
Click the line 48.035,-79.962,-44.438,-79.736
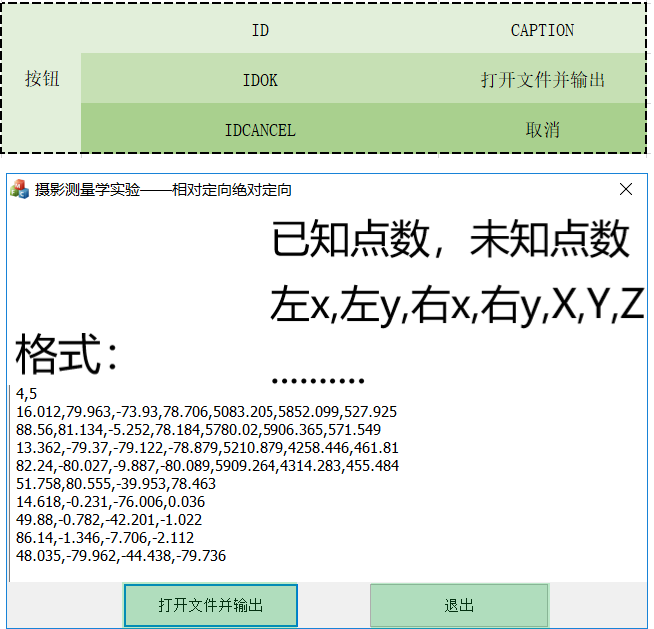pyautogui.click(x=121, y=555)
